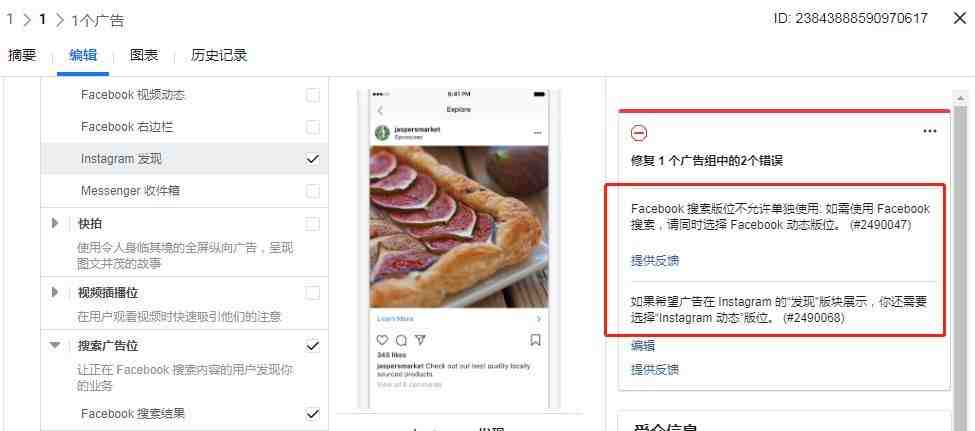
Task: Open the 历史记录 tab
Action: click(219, 55)
